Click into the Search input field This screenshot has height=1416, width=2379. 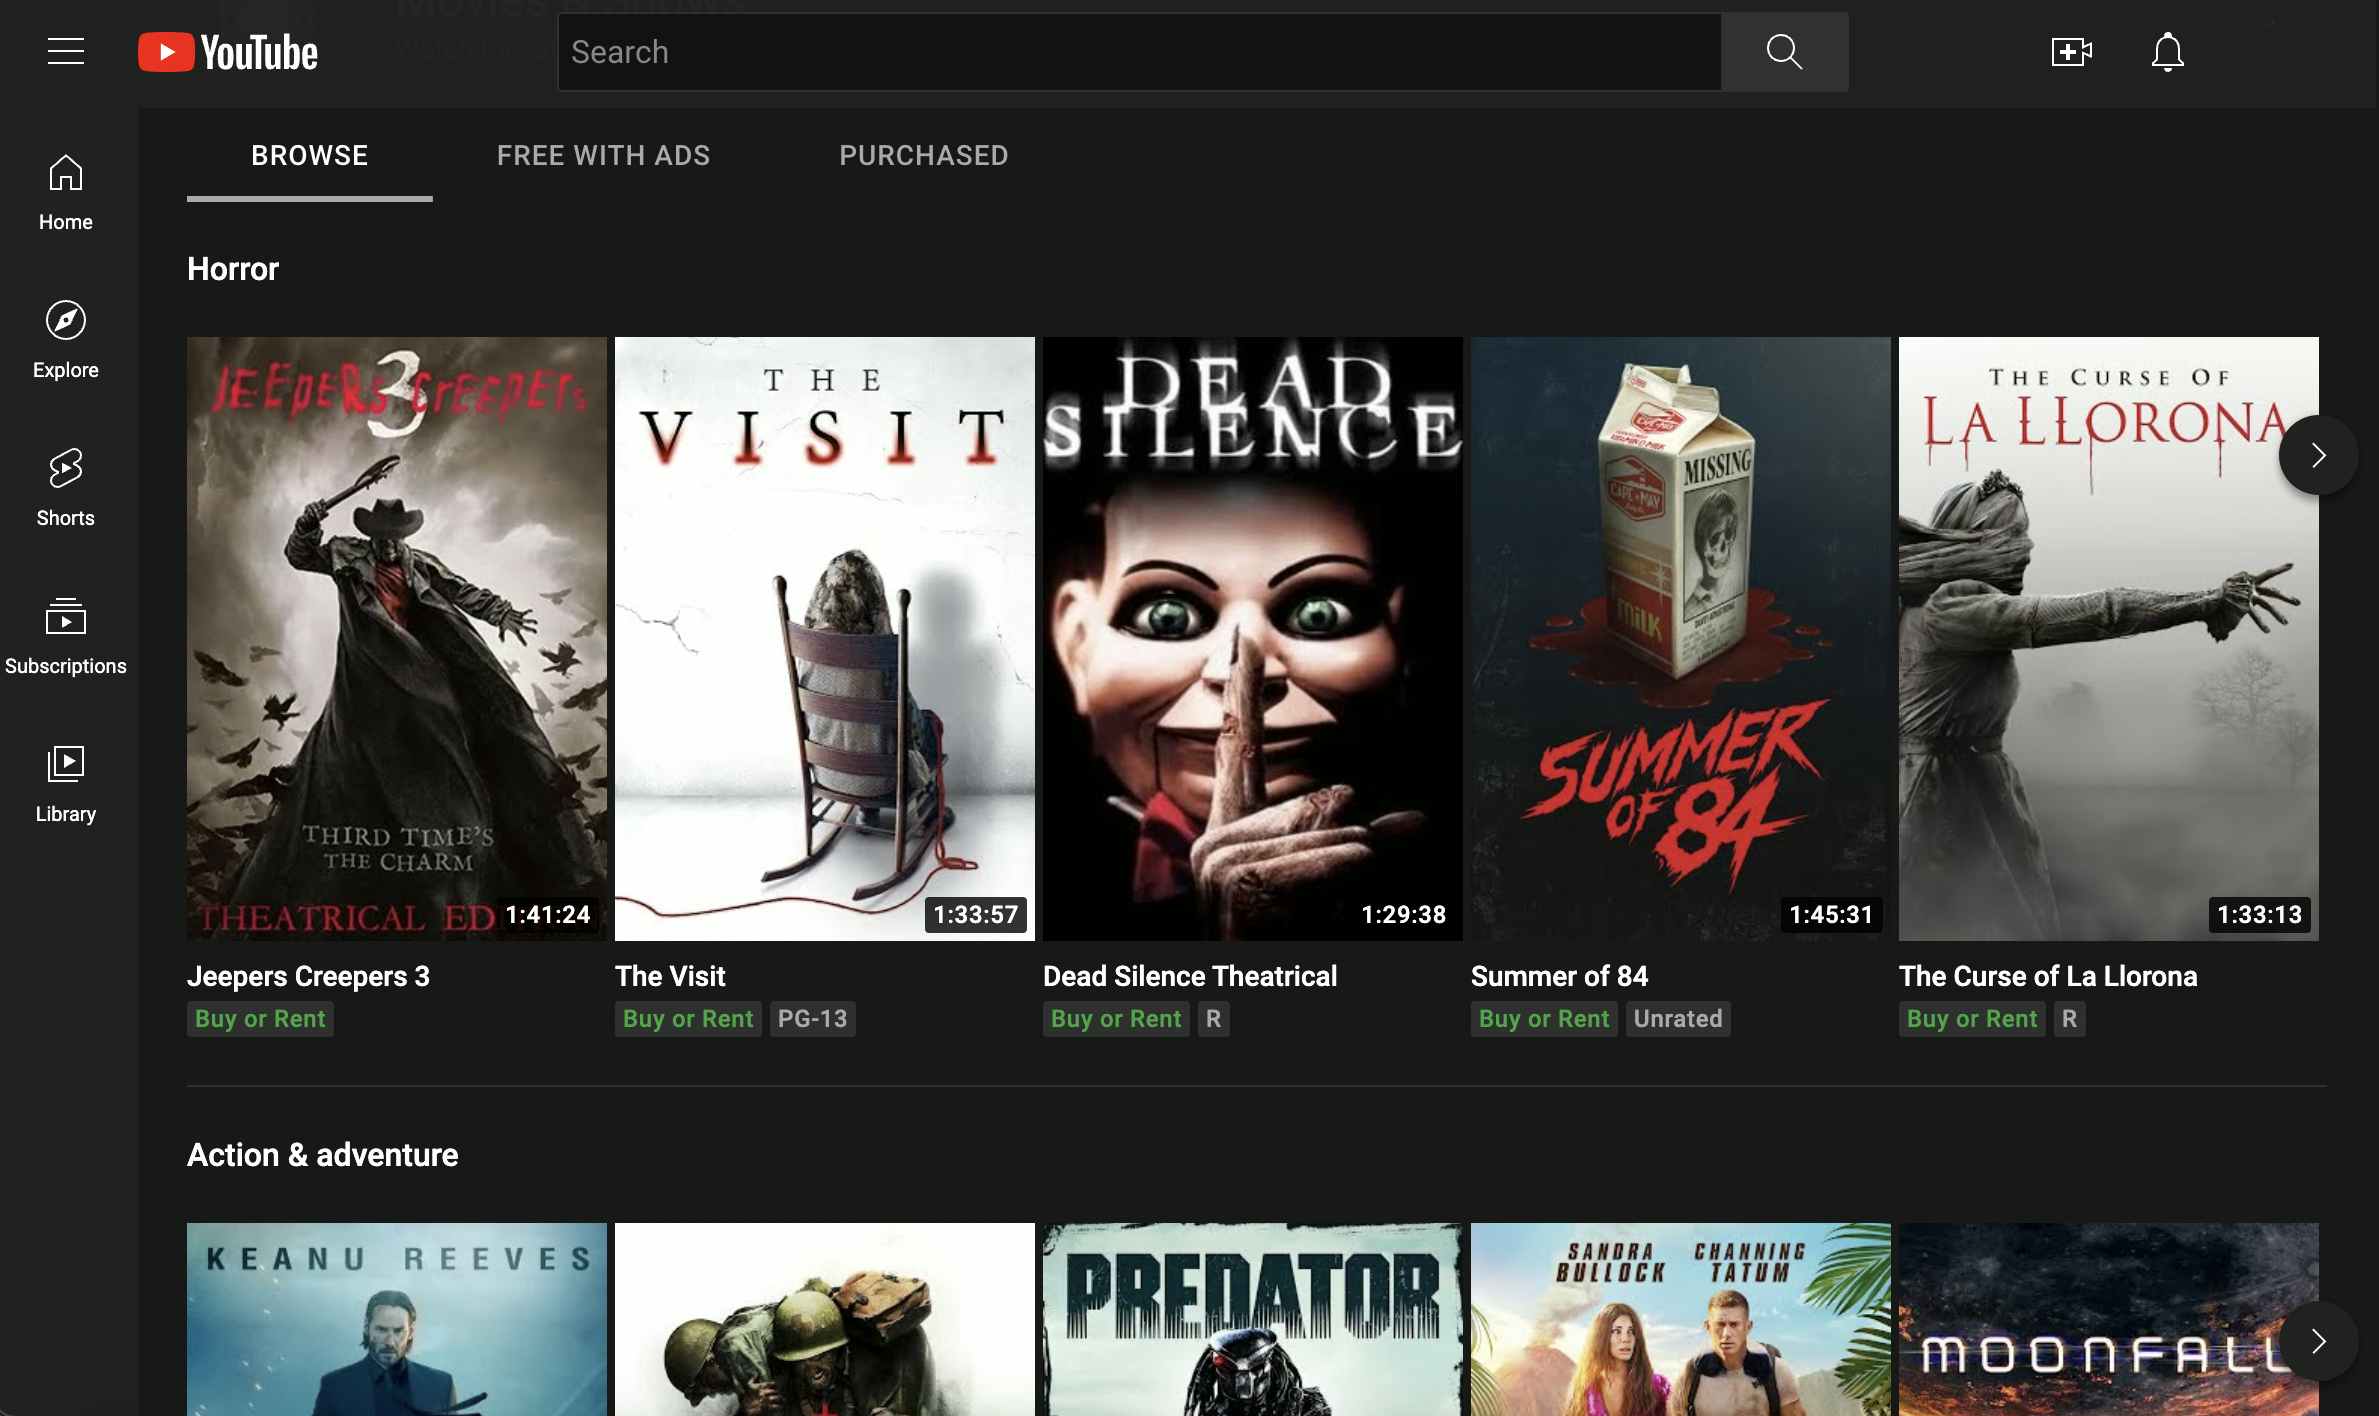point(1140,52)
